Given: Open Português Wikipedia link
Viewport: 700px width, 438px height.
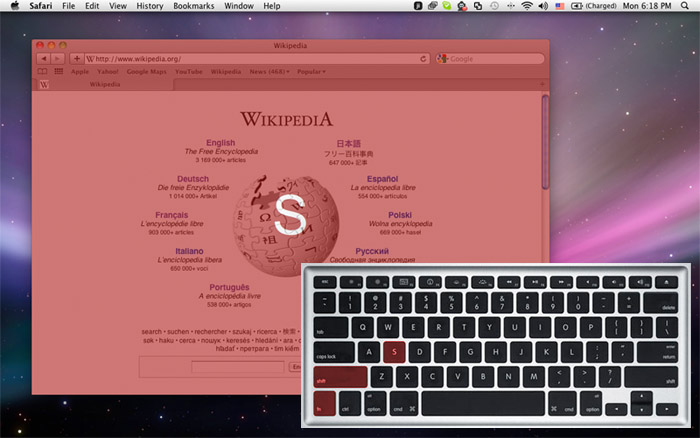Looking at the screenshot, I should tap(229, 287).
